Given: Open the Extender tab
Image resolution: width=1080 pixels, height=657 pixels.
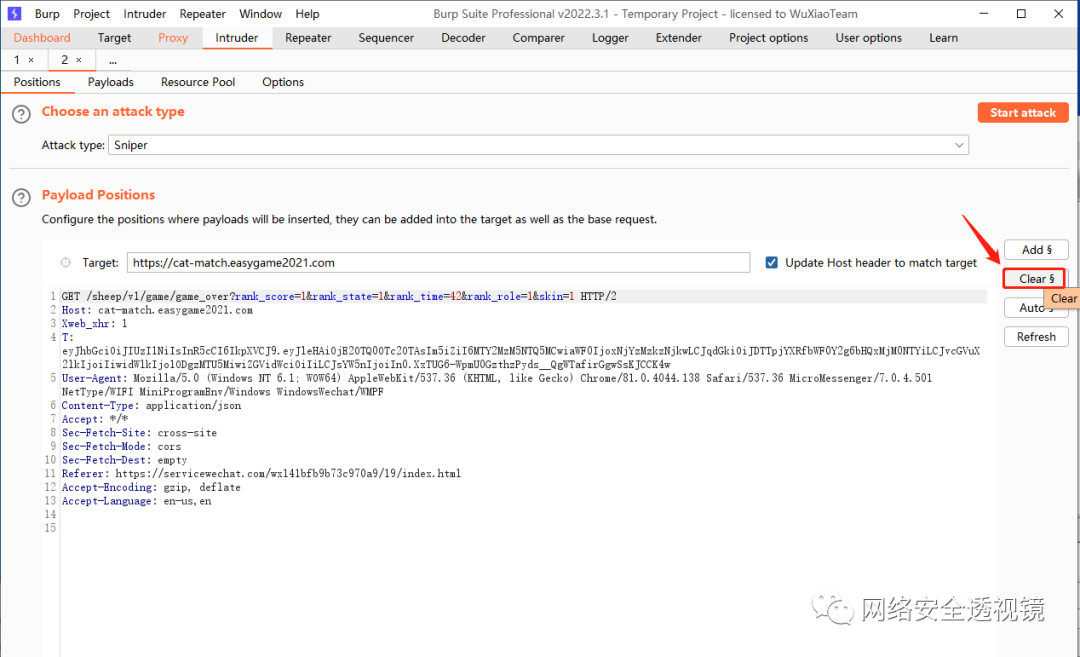Looking at the screenshot, I should (678, 38).
